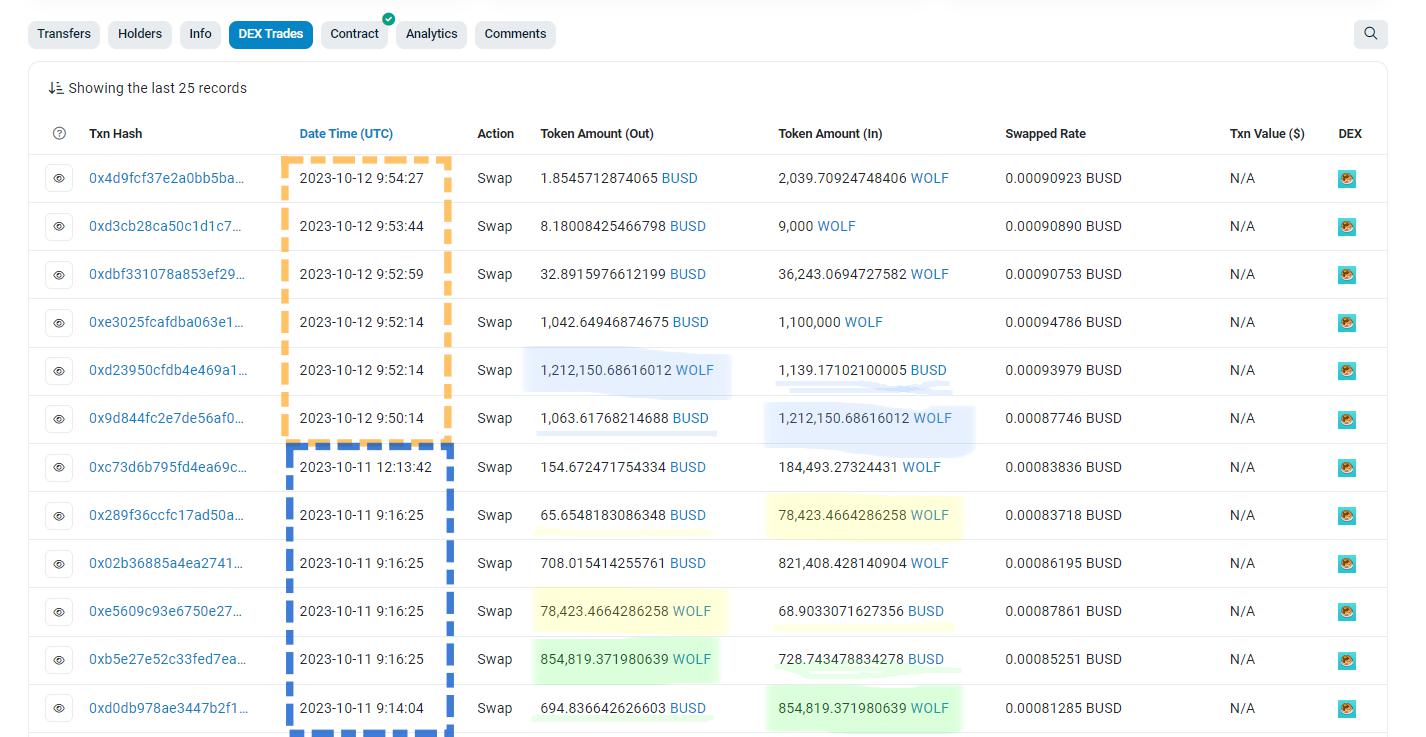Open transaction hash 0xd23950cfdb4e469a1 link
The height and width of the screenshot is (737, 1426).
click(x=168, y=370)
